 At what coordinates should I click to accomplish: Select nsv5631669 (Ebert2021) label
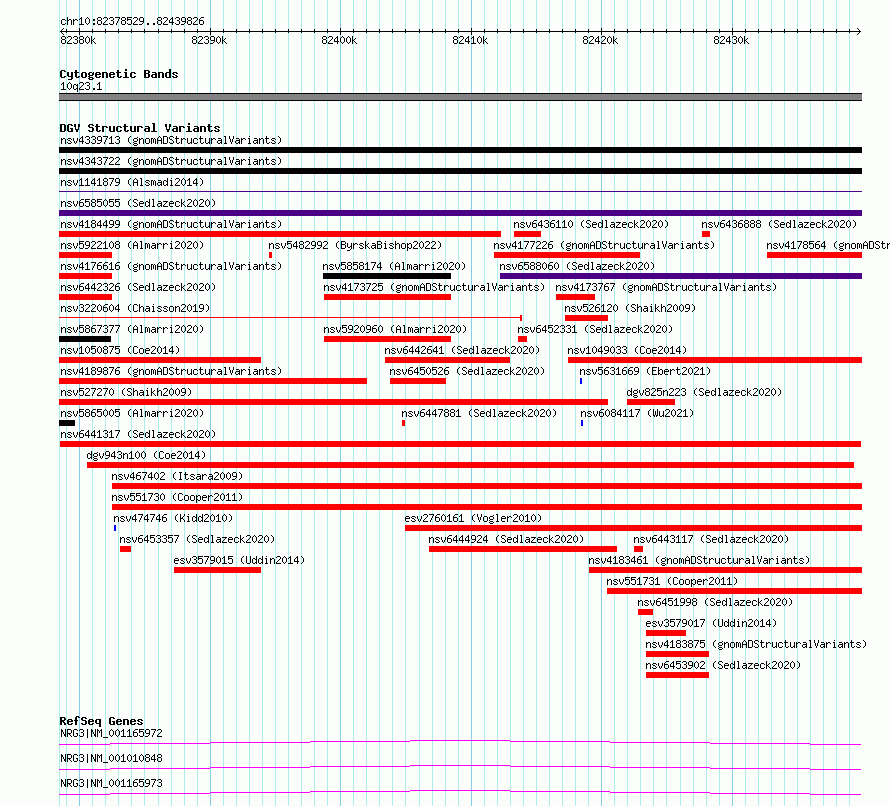pos(645,371)
